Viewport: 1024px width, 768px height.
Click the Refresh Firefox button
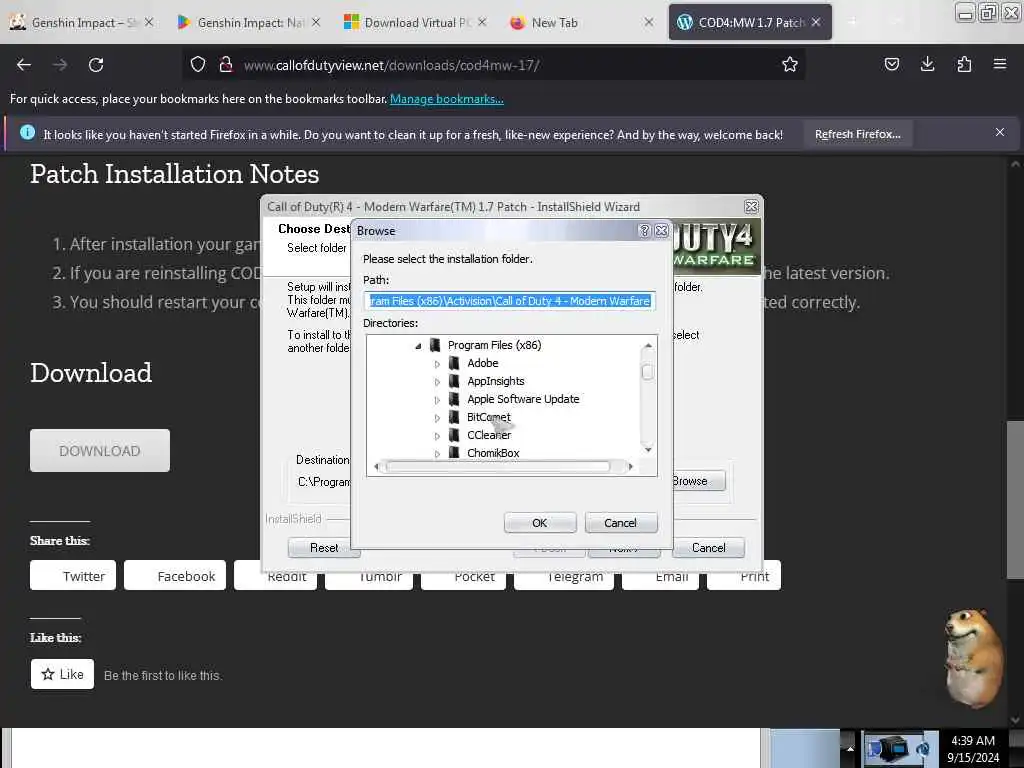[857, 134]
